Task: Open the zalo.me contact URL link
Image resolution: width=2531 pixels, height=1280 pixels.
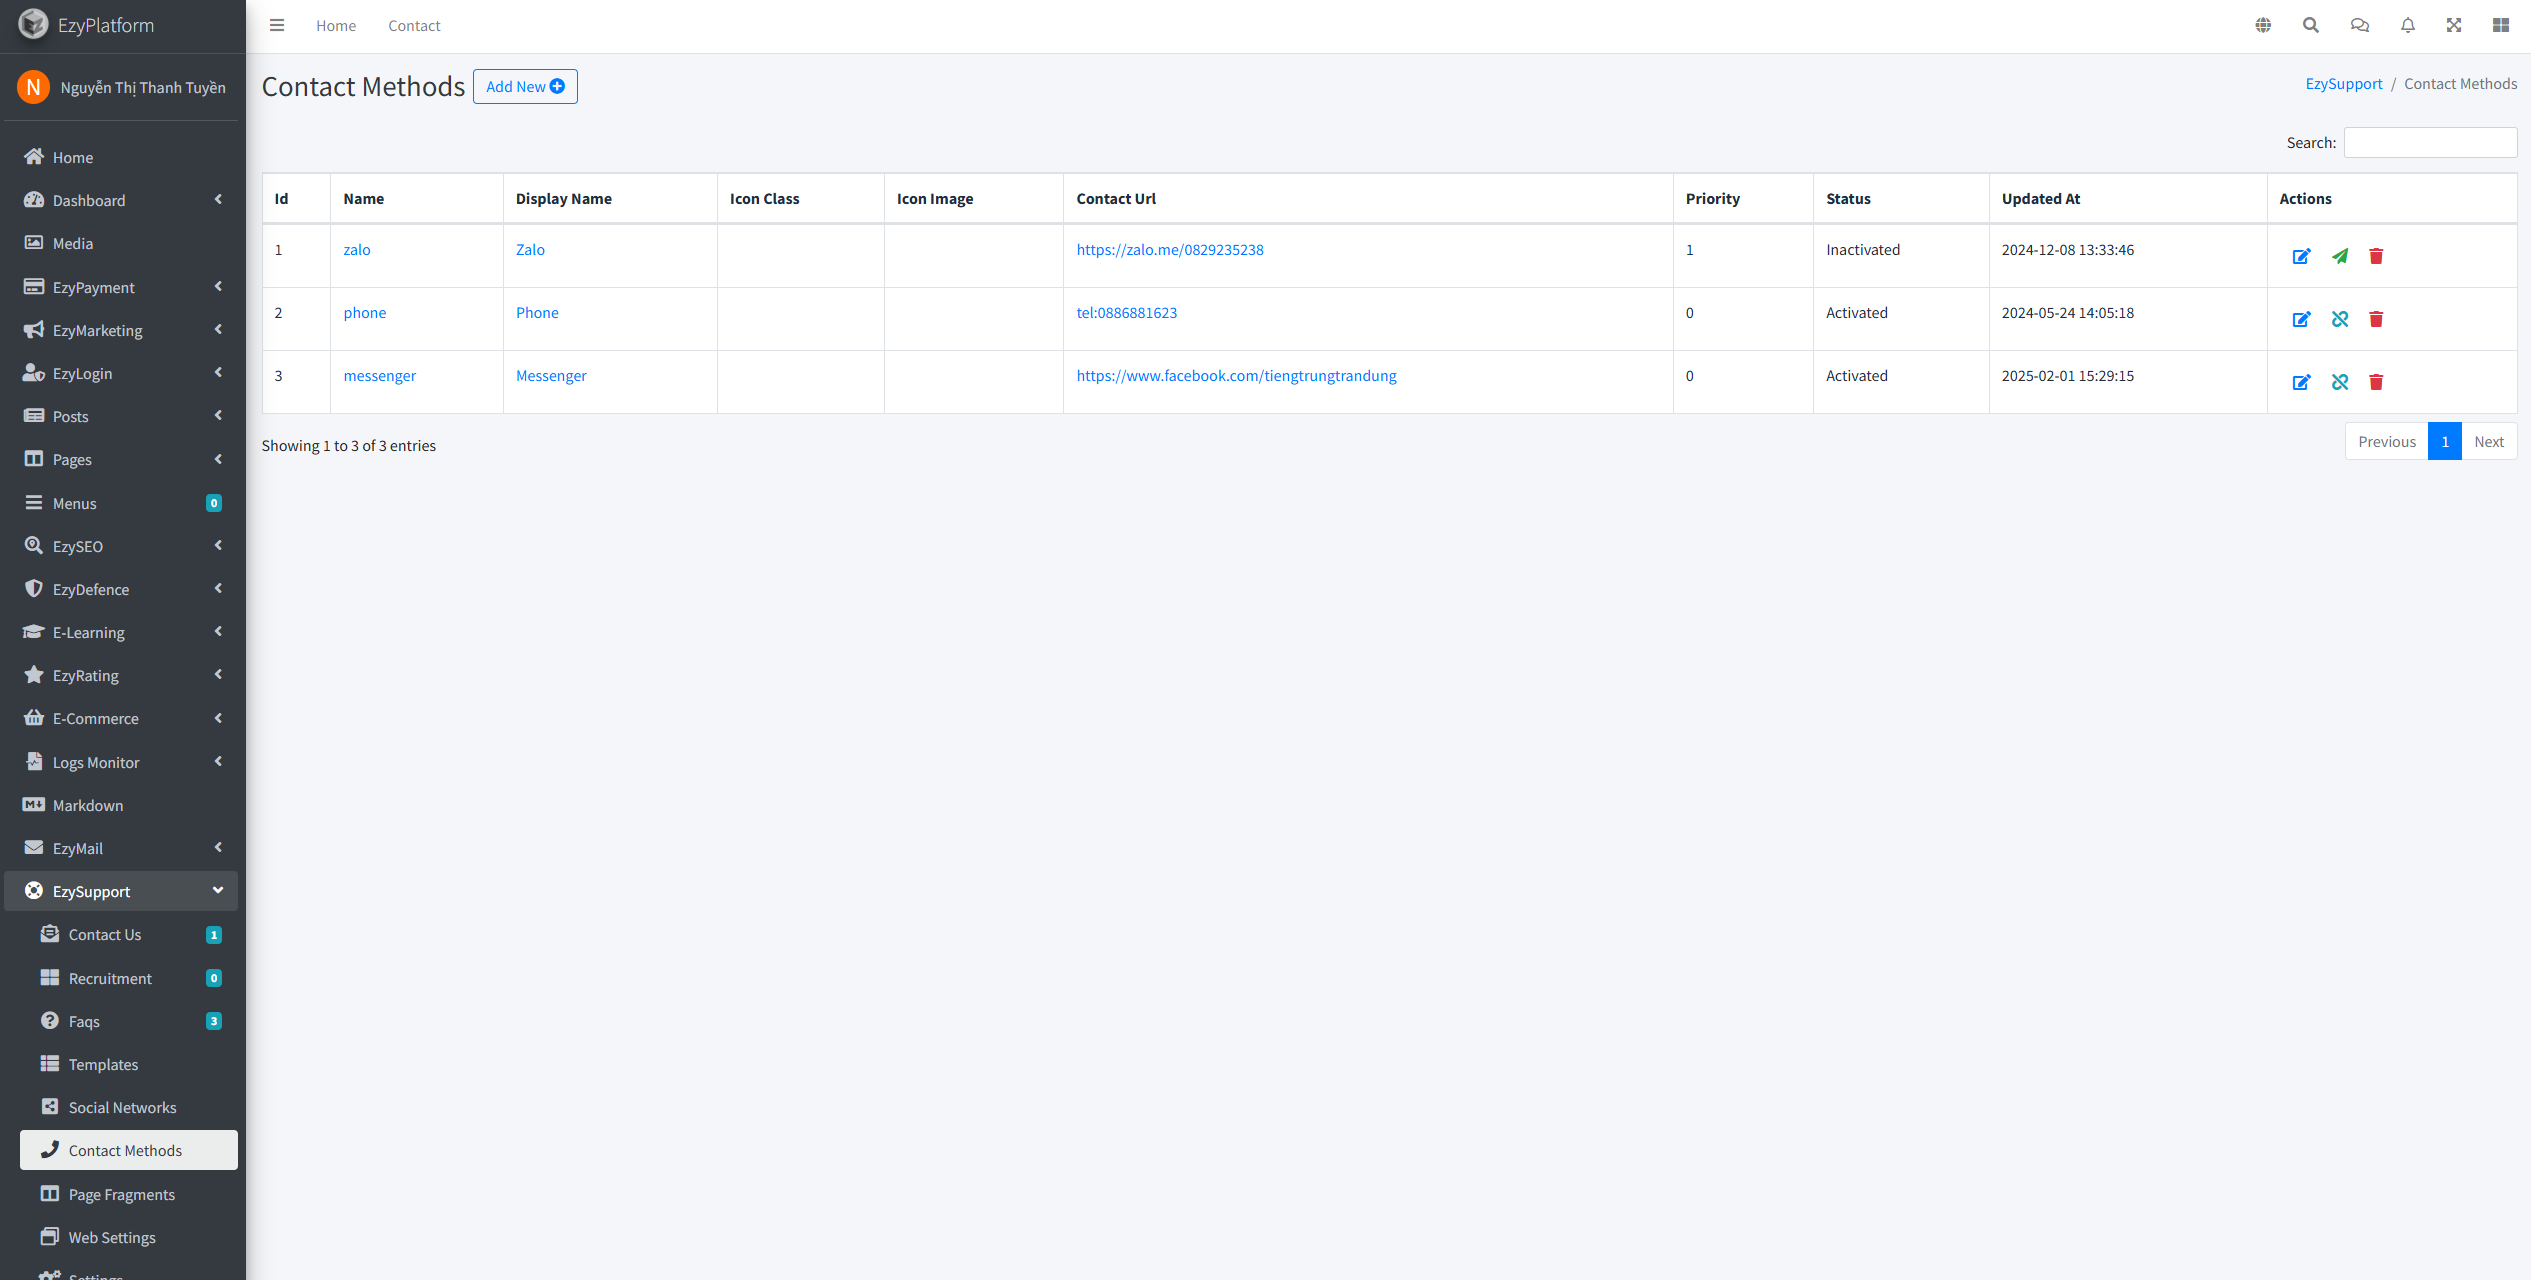Action: (x=1169, y=250)
